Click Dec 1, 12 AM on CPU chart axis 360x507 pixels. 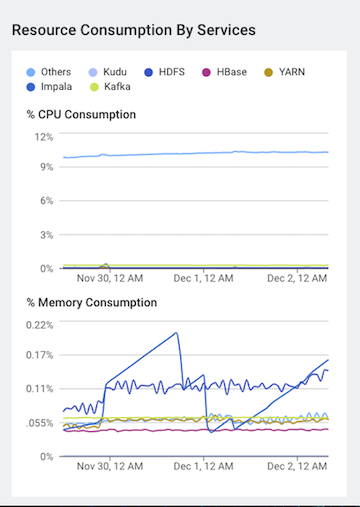click(x=203, y=278)
